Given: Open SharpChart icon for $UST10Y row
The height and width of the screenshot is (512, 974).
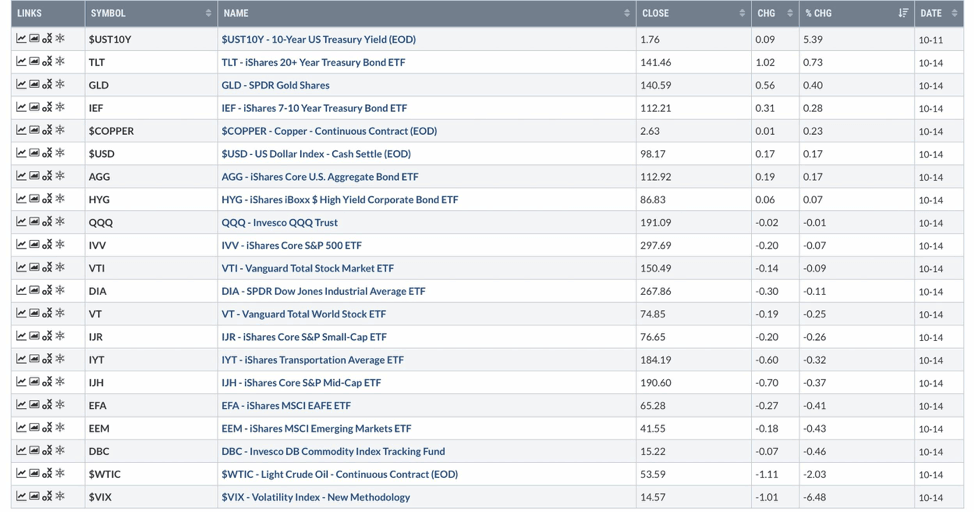Looking at the screenshot, I should pos(21,39).
